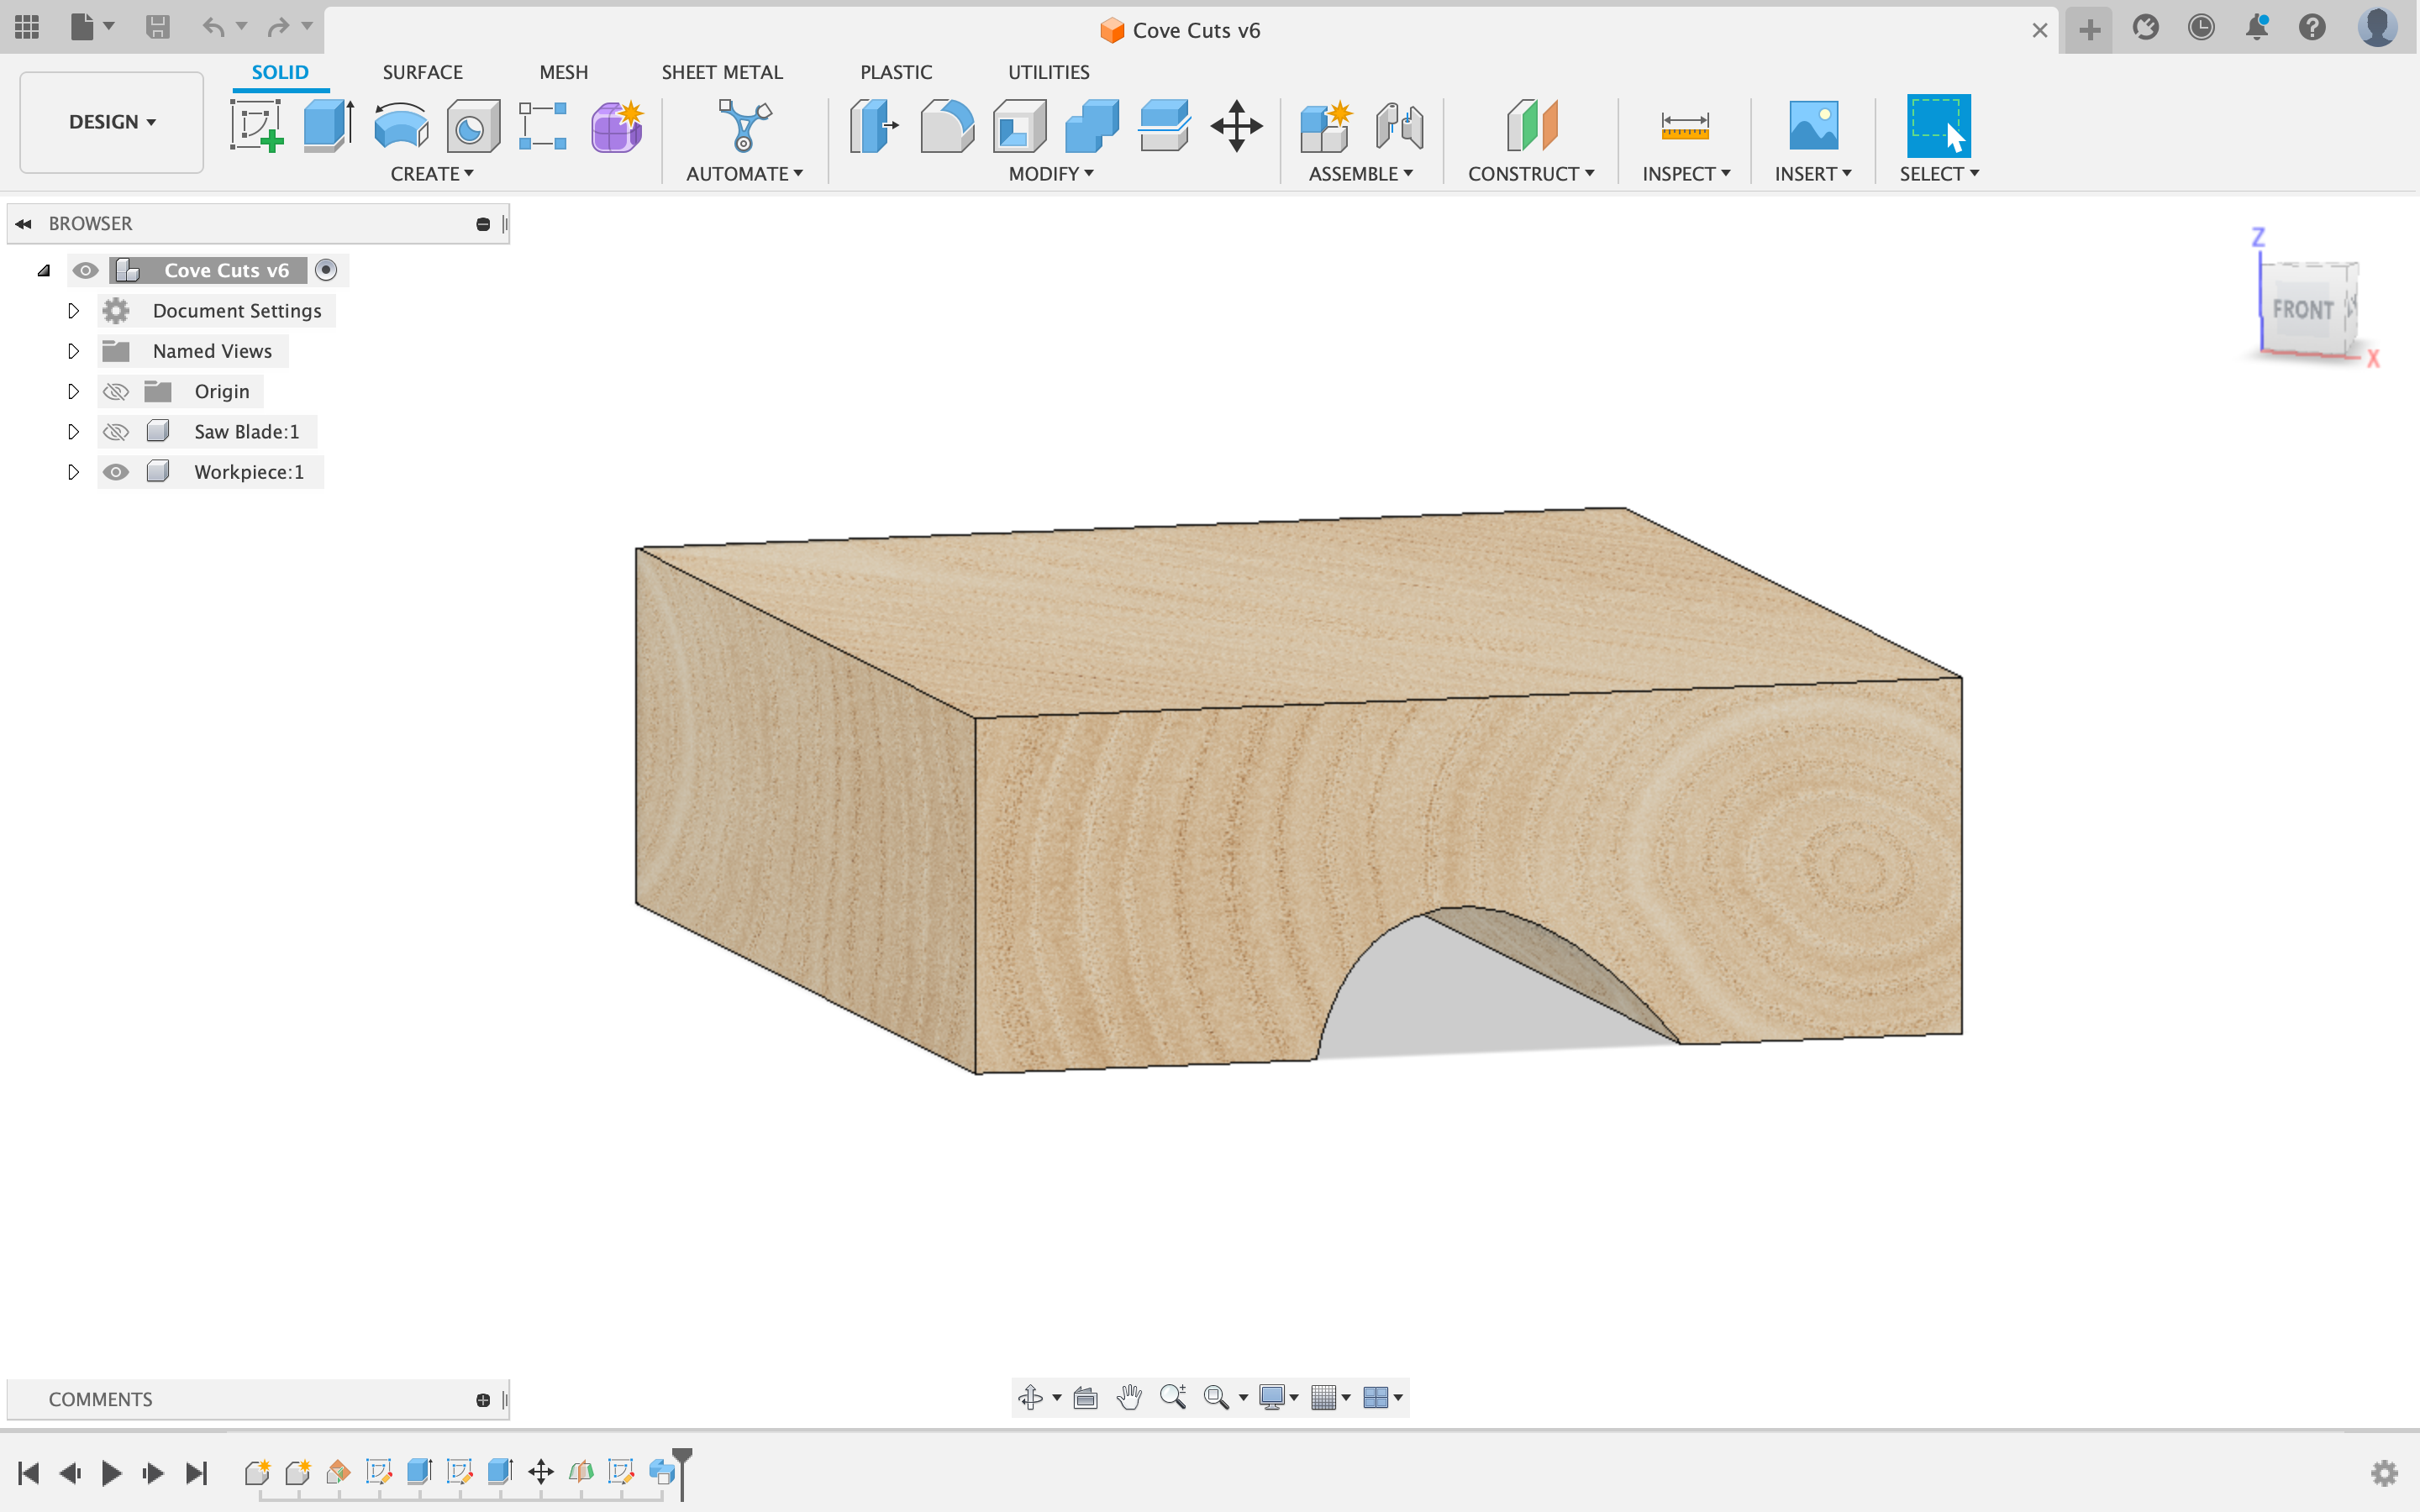This screenshot has width=2420, height=1512.
Task: Switch to the Sheet Metal tab
Action: click(719, 71)
